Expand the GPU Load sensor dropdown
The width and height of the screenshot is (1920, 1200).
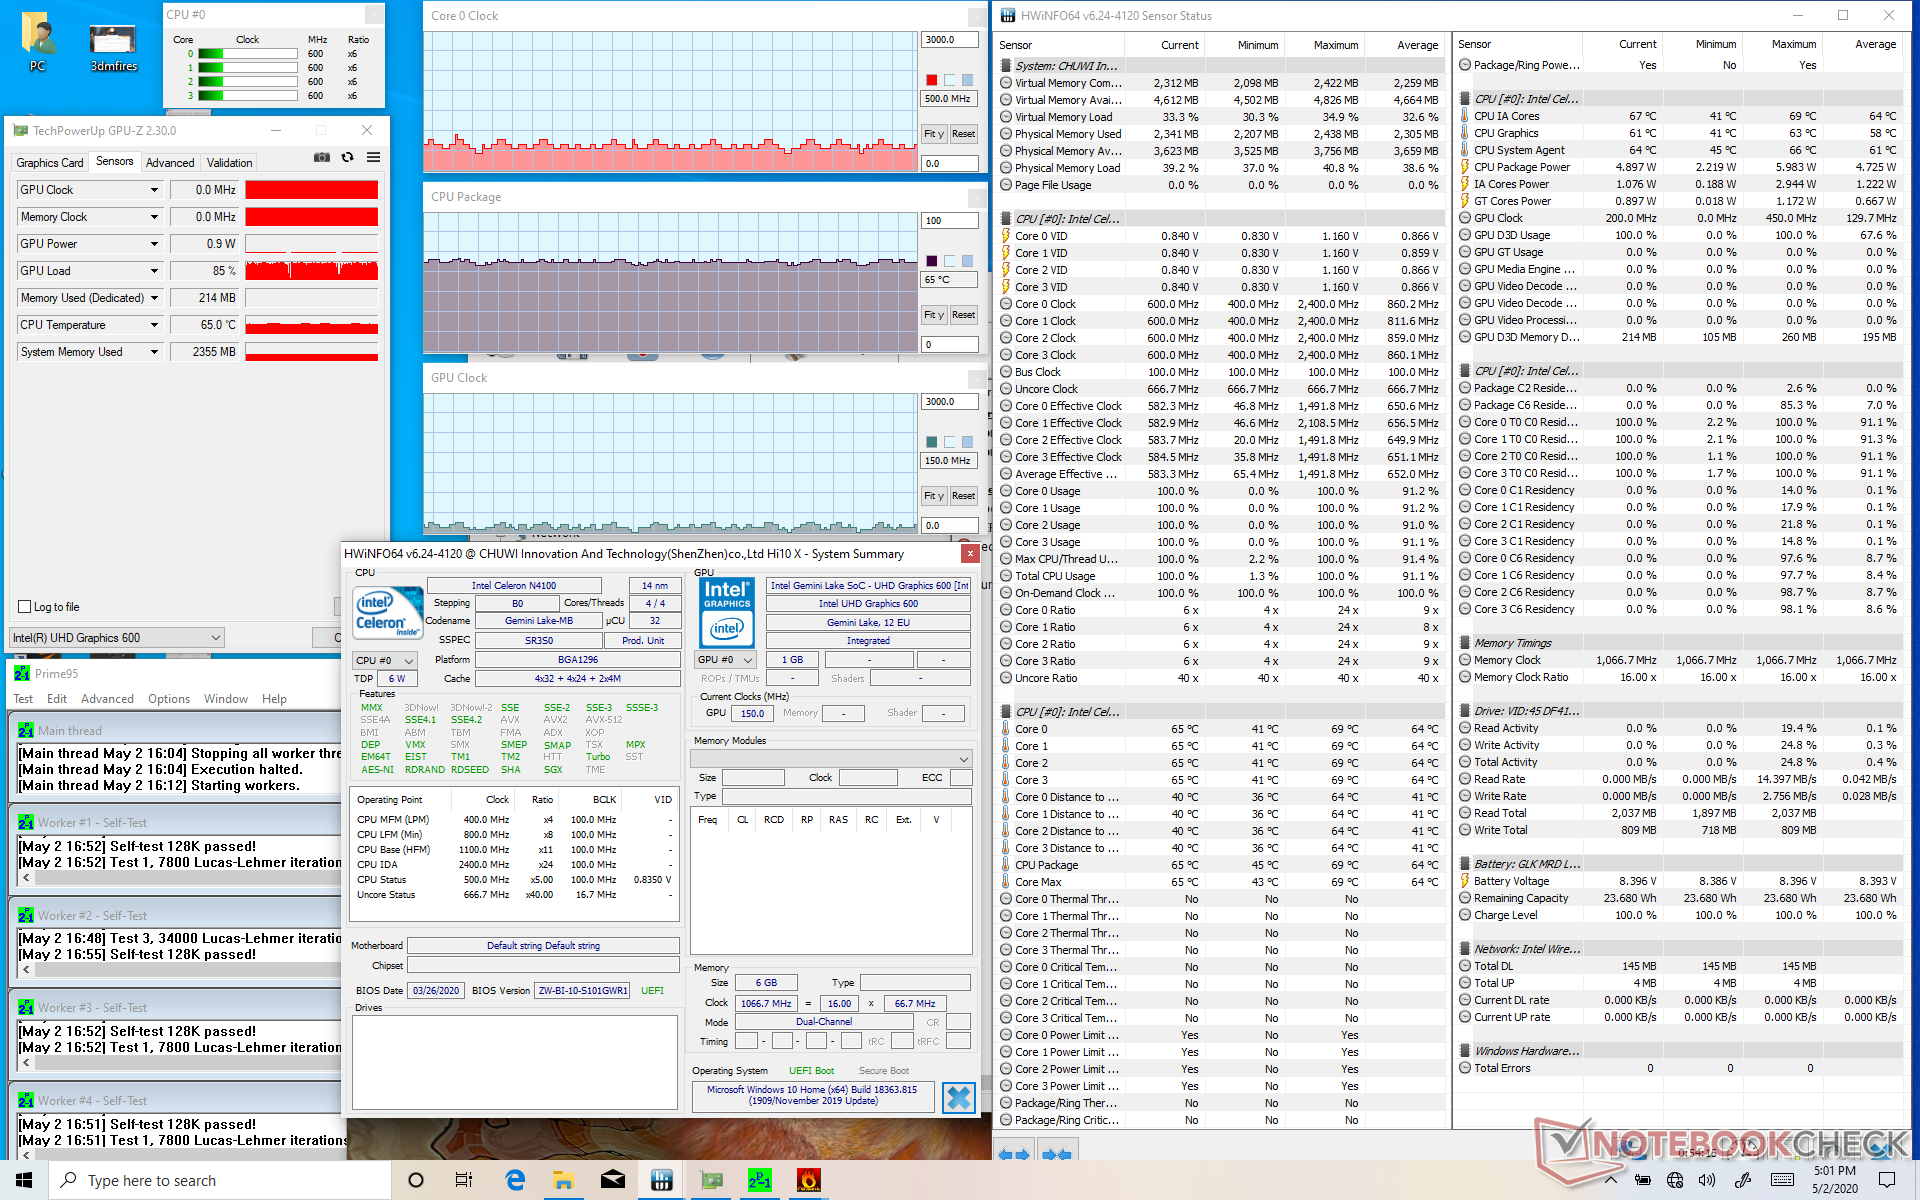[x=154, y=271]
